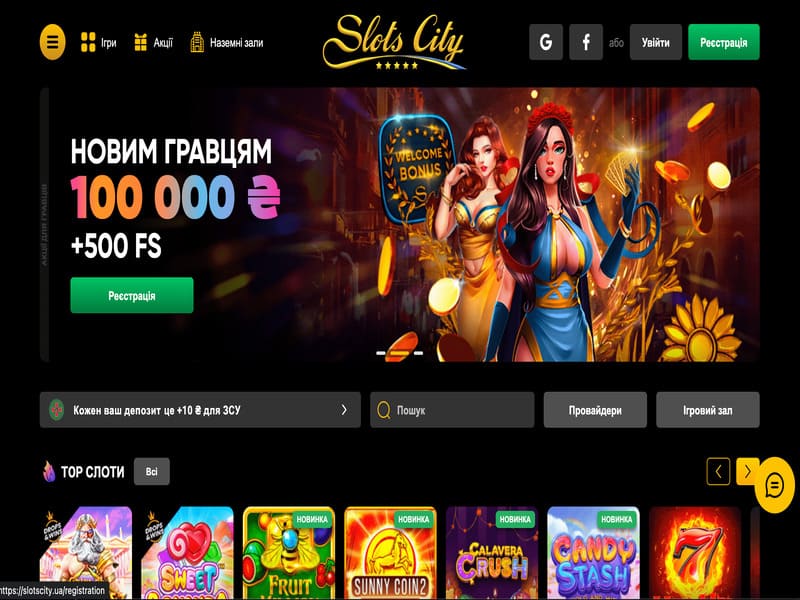The width and height of the screenshot is (800, 600).
Task: Expand the ЗСУ deposit banner arrow
Action: click(x=344, y=410)
